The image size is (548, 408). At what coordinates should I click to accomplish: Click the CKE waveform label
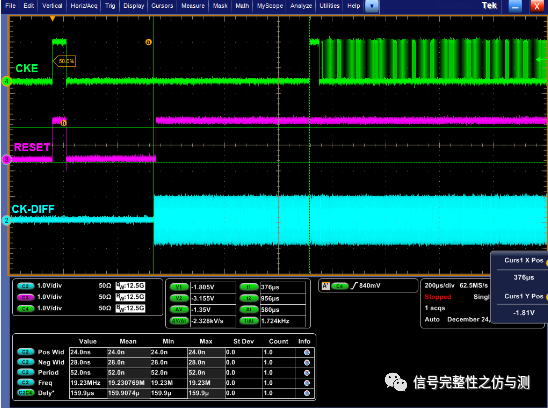click(27, 68)
